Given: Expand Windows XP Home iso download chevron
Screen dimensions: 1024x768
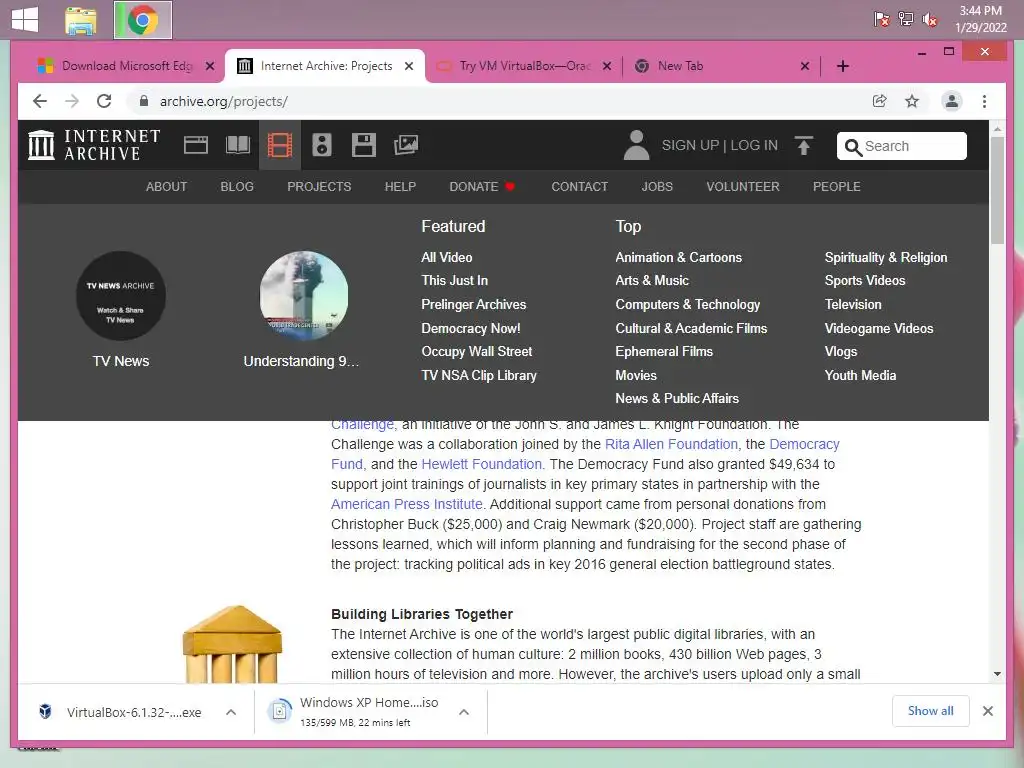Looking at the screenshot, I should tap(464, 712).
